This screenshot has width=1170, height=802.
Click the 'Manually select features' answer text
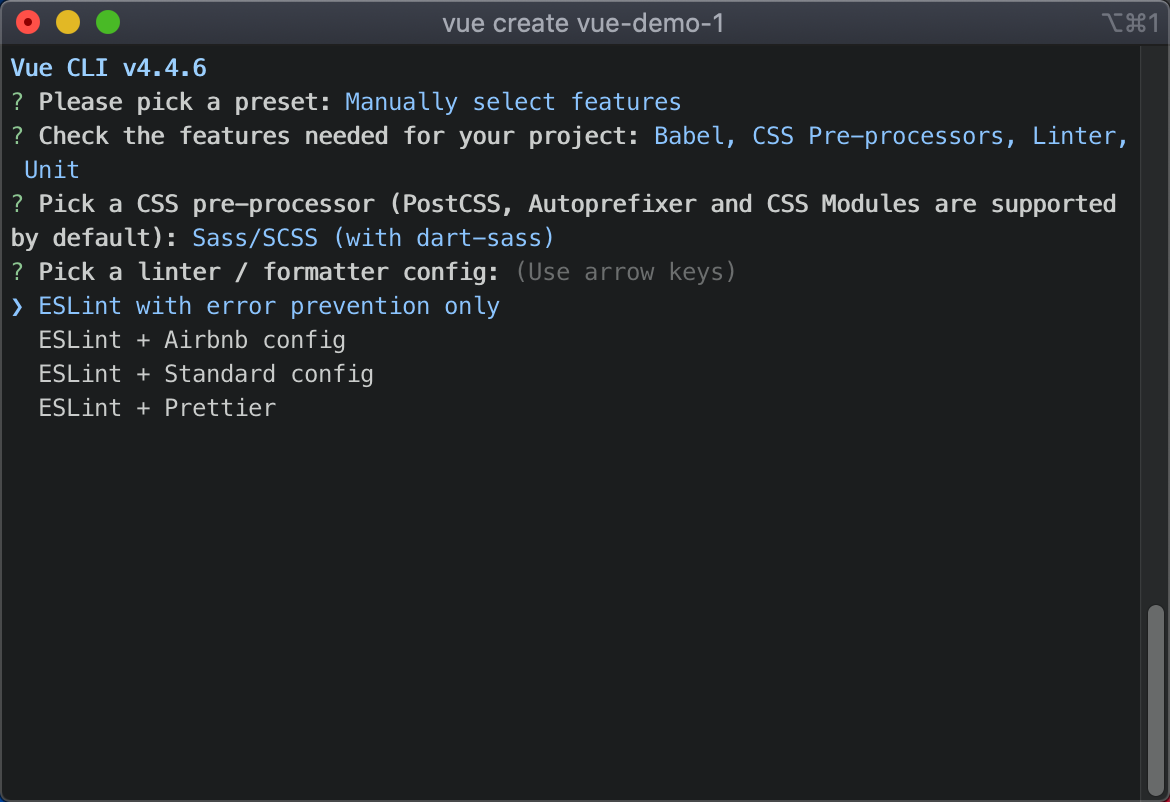513,102
